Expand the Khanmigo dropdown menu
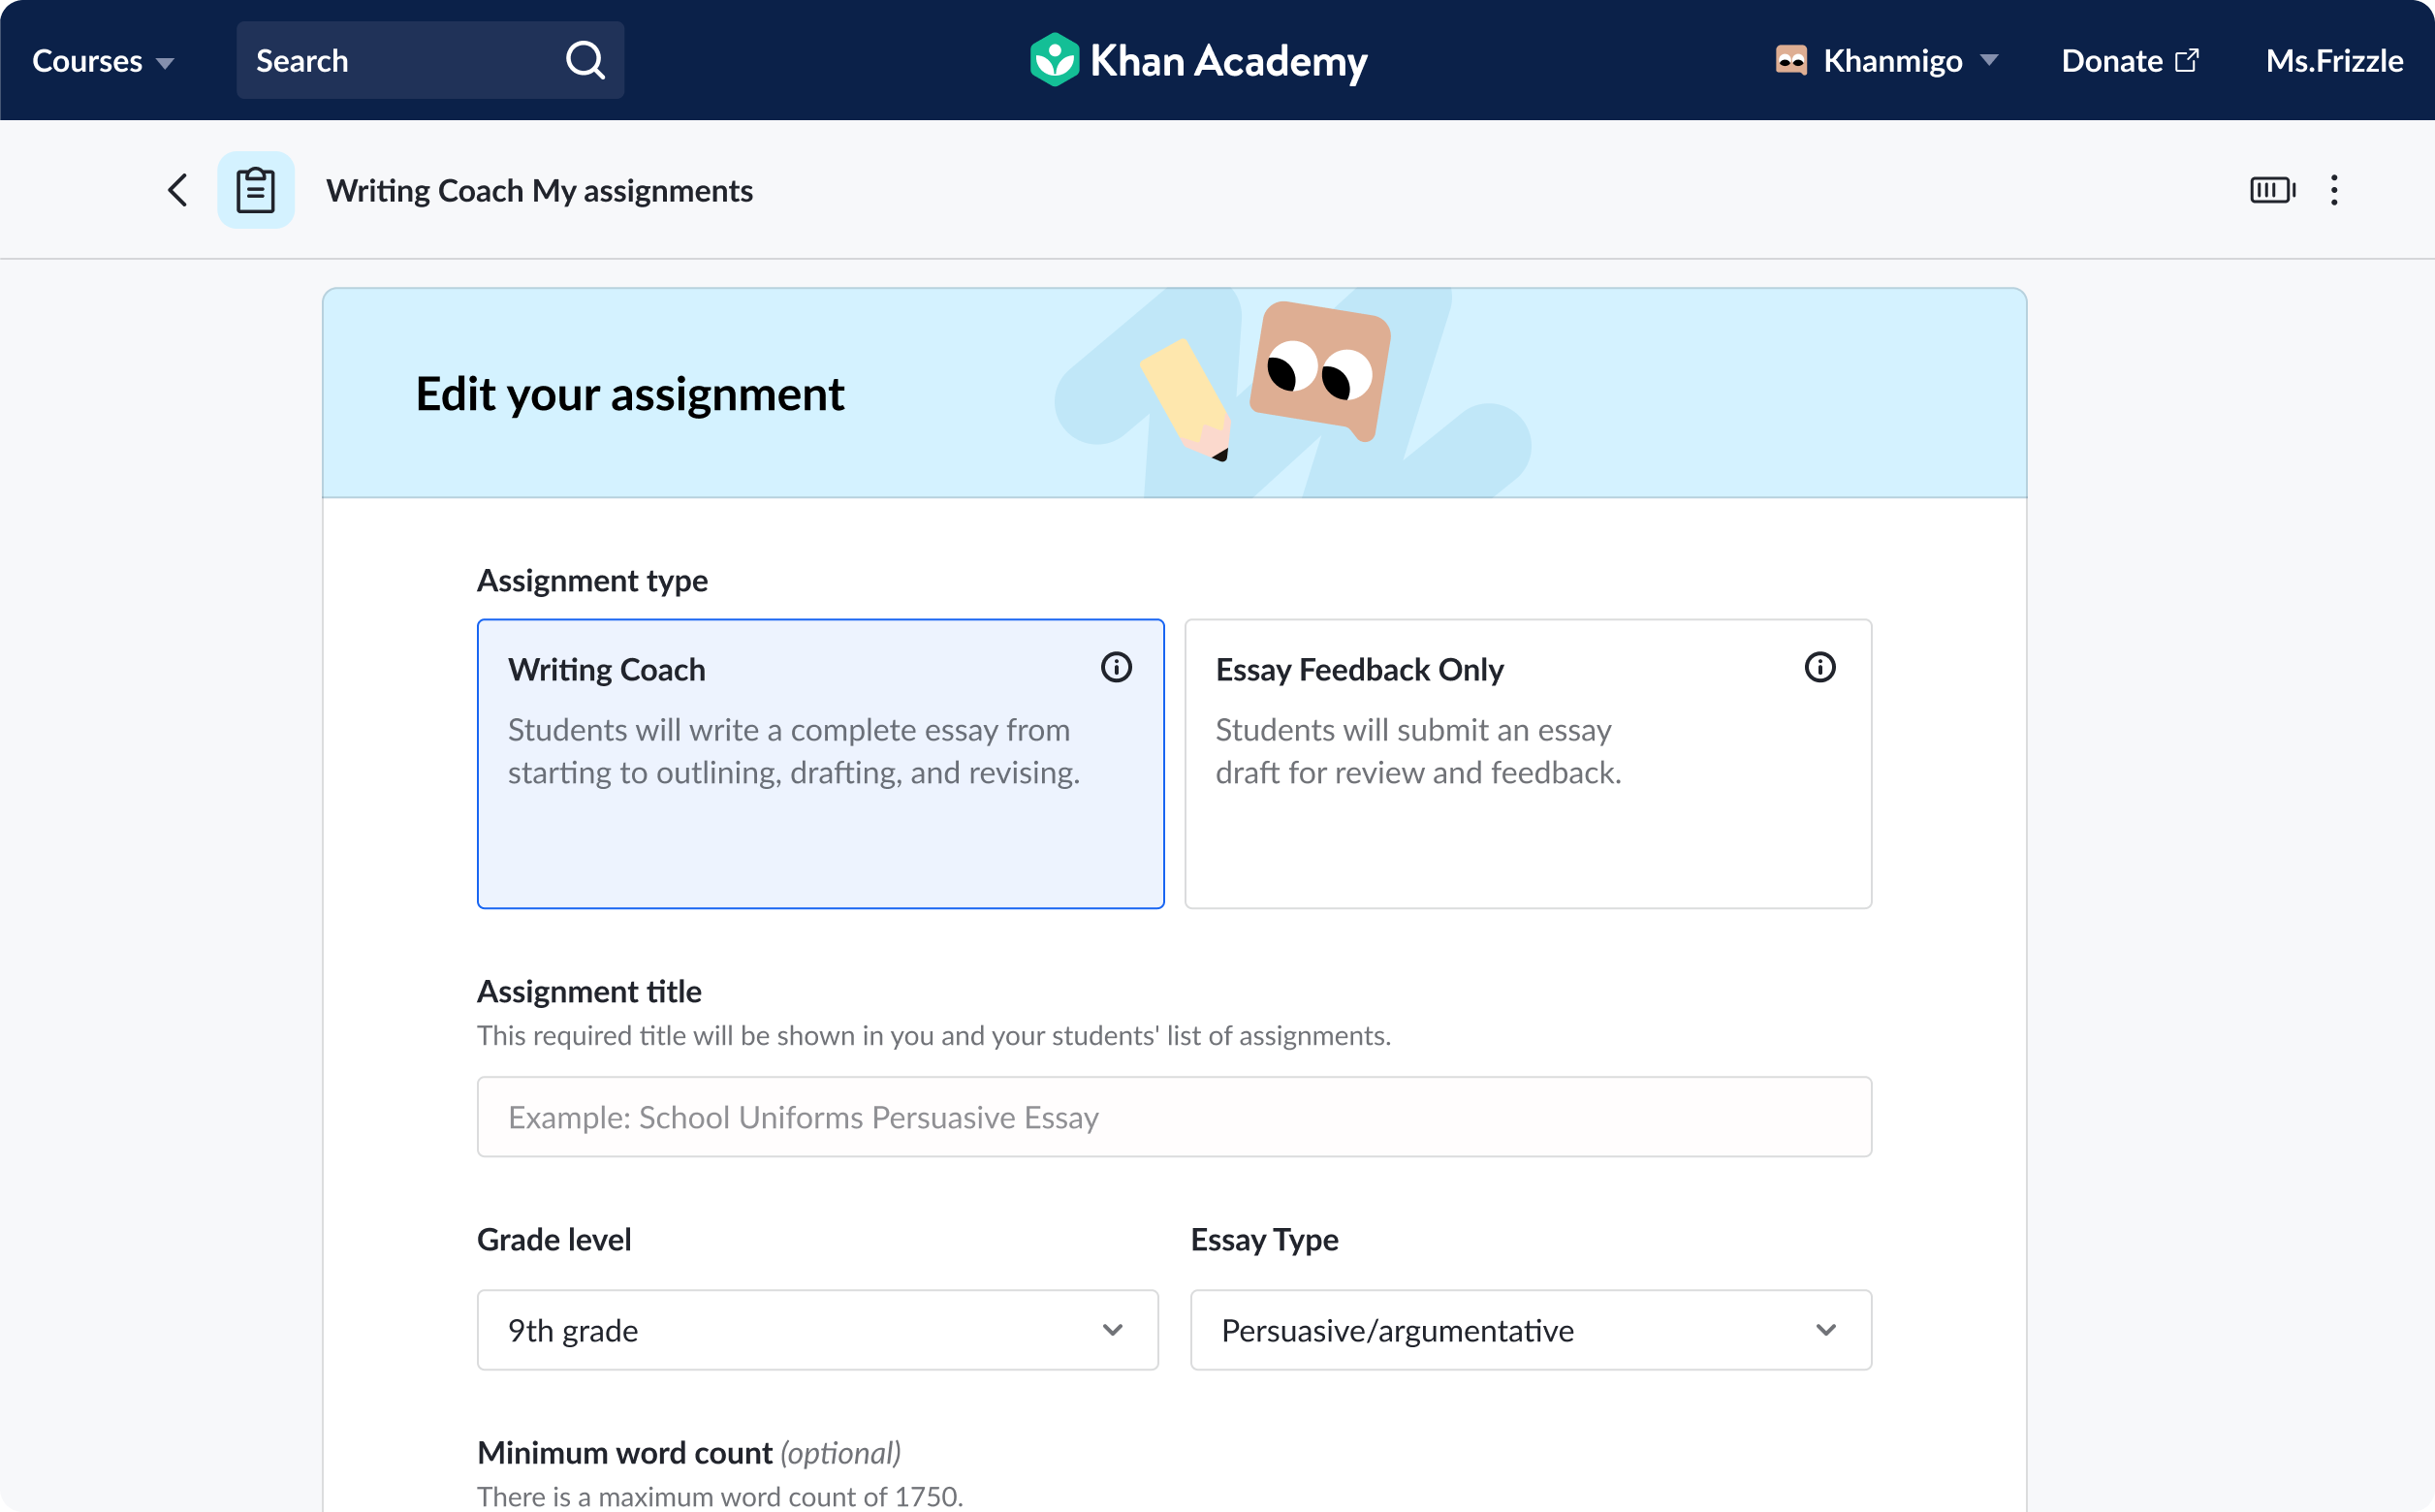The image size is (2435, 1512). click(x=1988, y=60)
